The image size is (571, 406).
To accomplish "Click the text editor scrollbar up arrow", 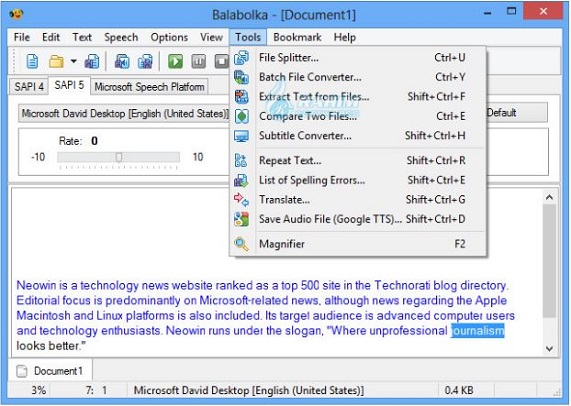I will (549, 198).
